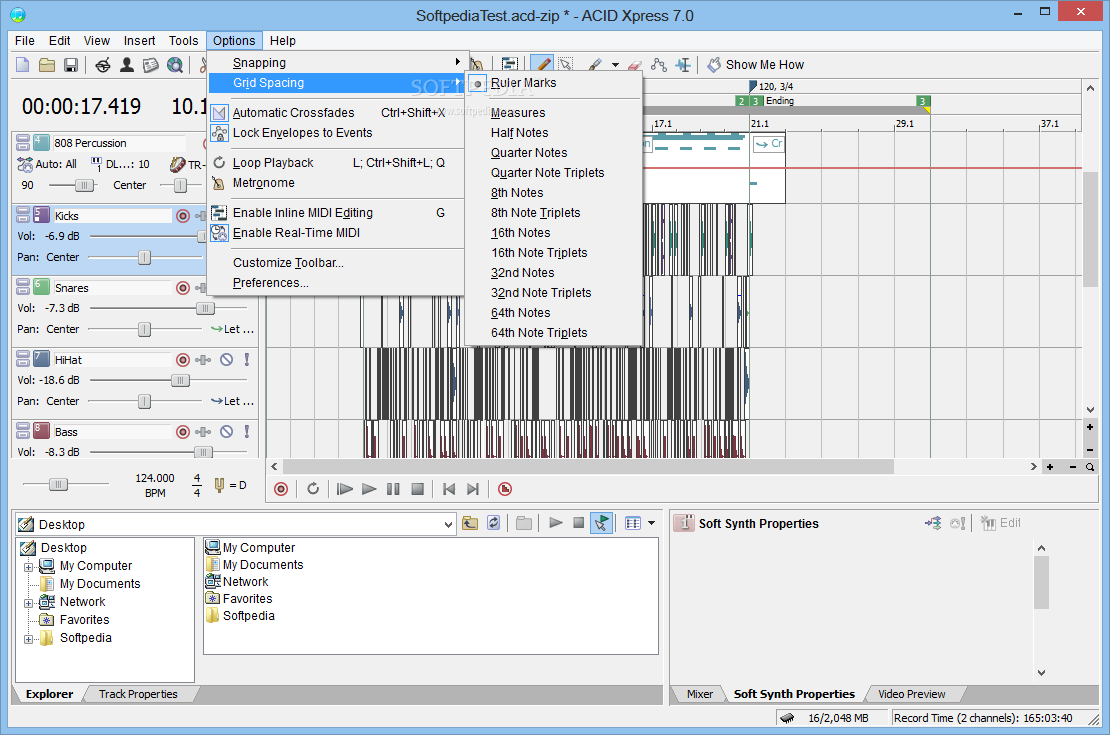Screen dimensions: 1110x735
Task: Select the Paint brush tool
Action: (x=595, y=64)
